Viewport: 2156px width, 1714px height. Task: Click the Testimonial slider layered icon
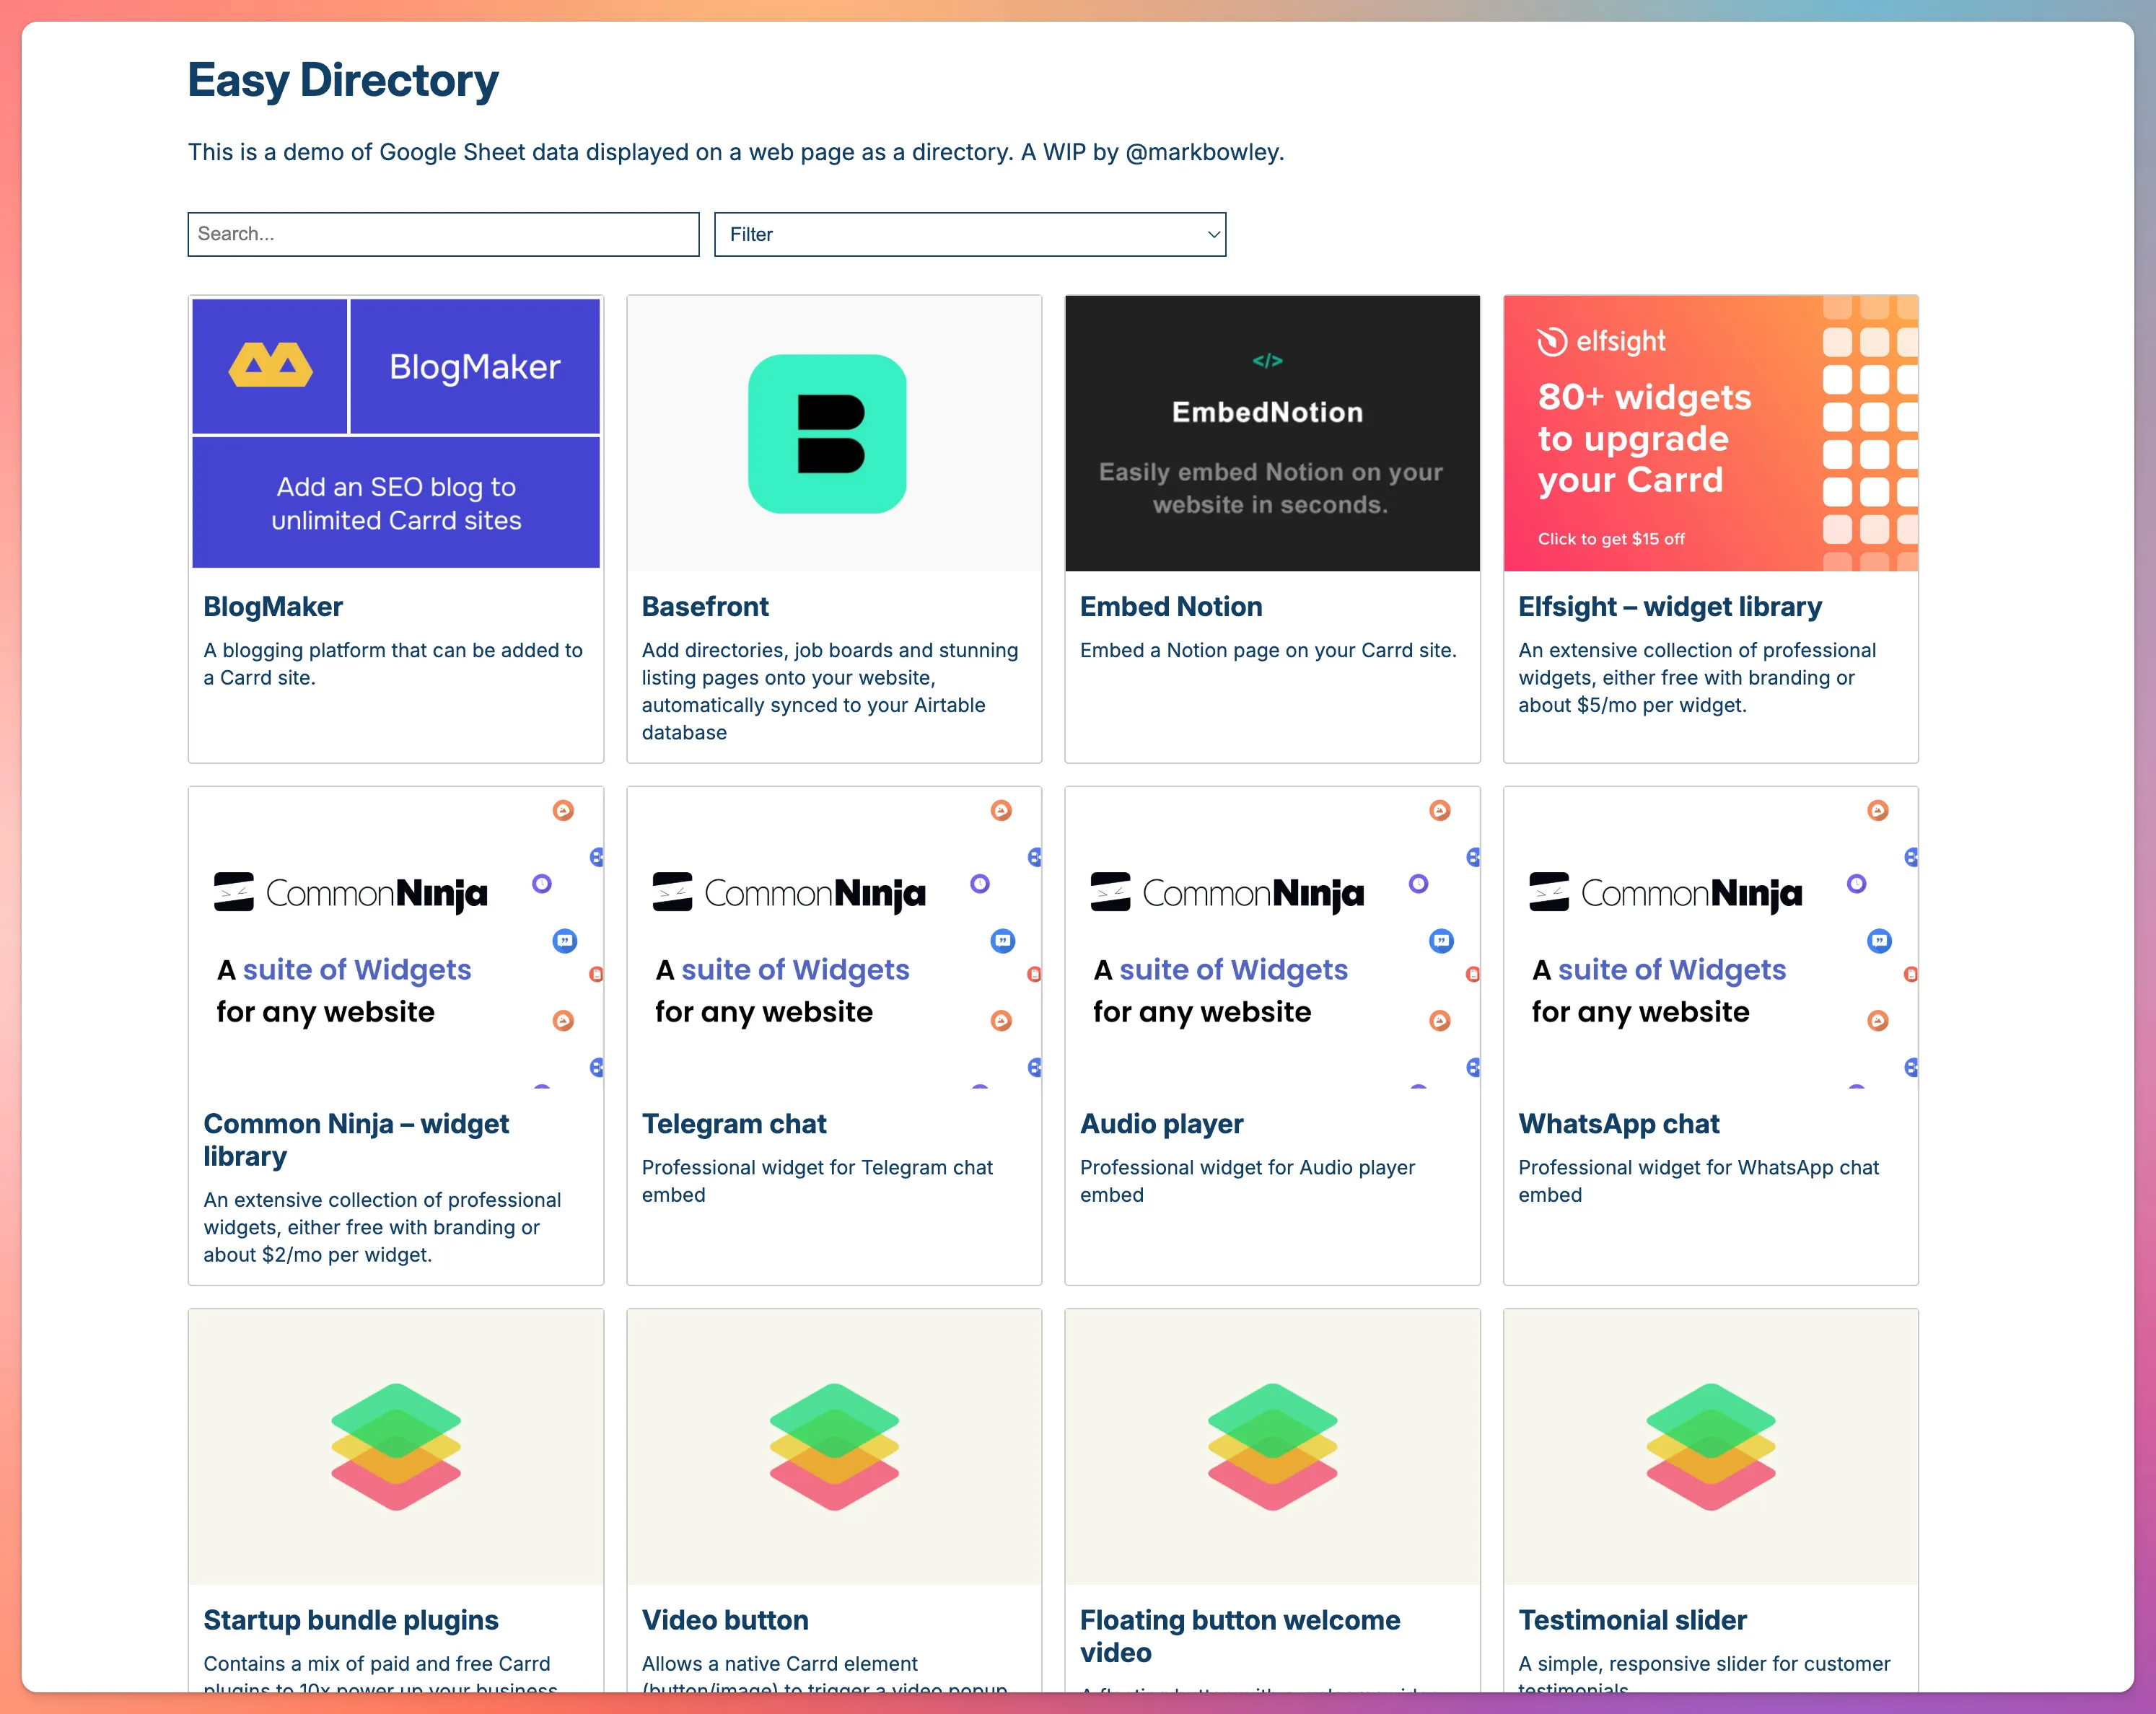click(1710, 1446)
